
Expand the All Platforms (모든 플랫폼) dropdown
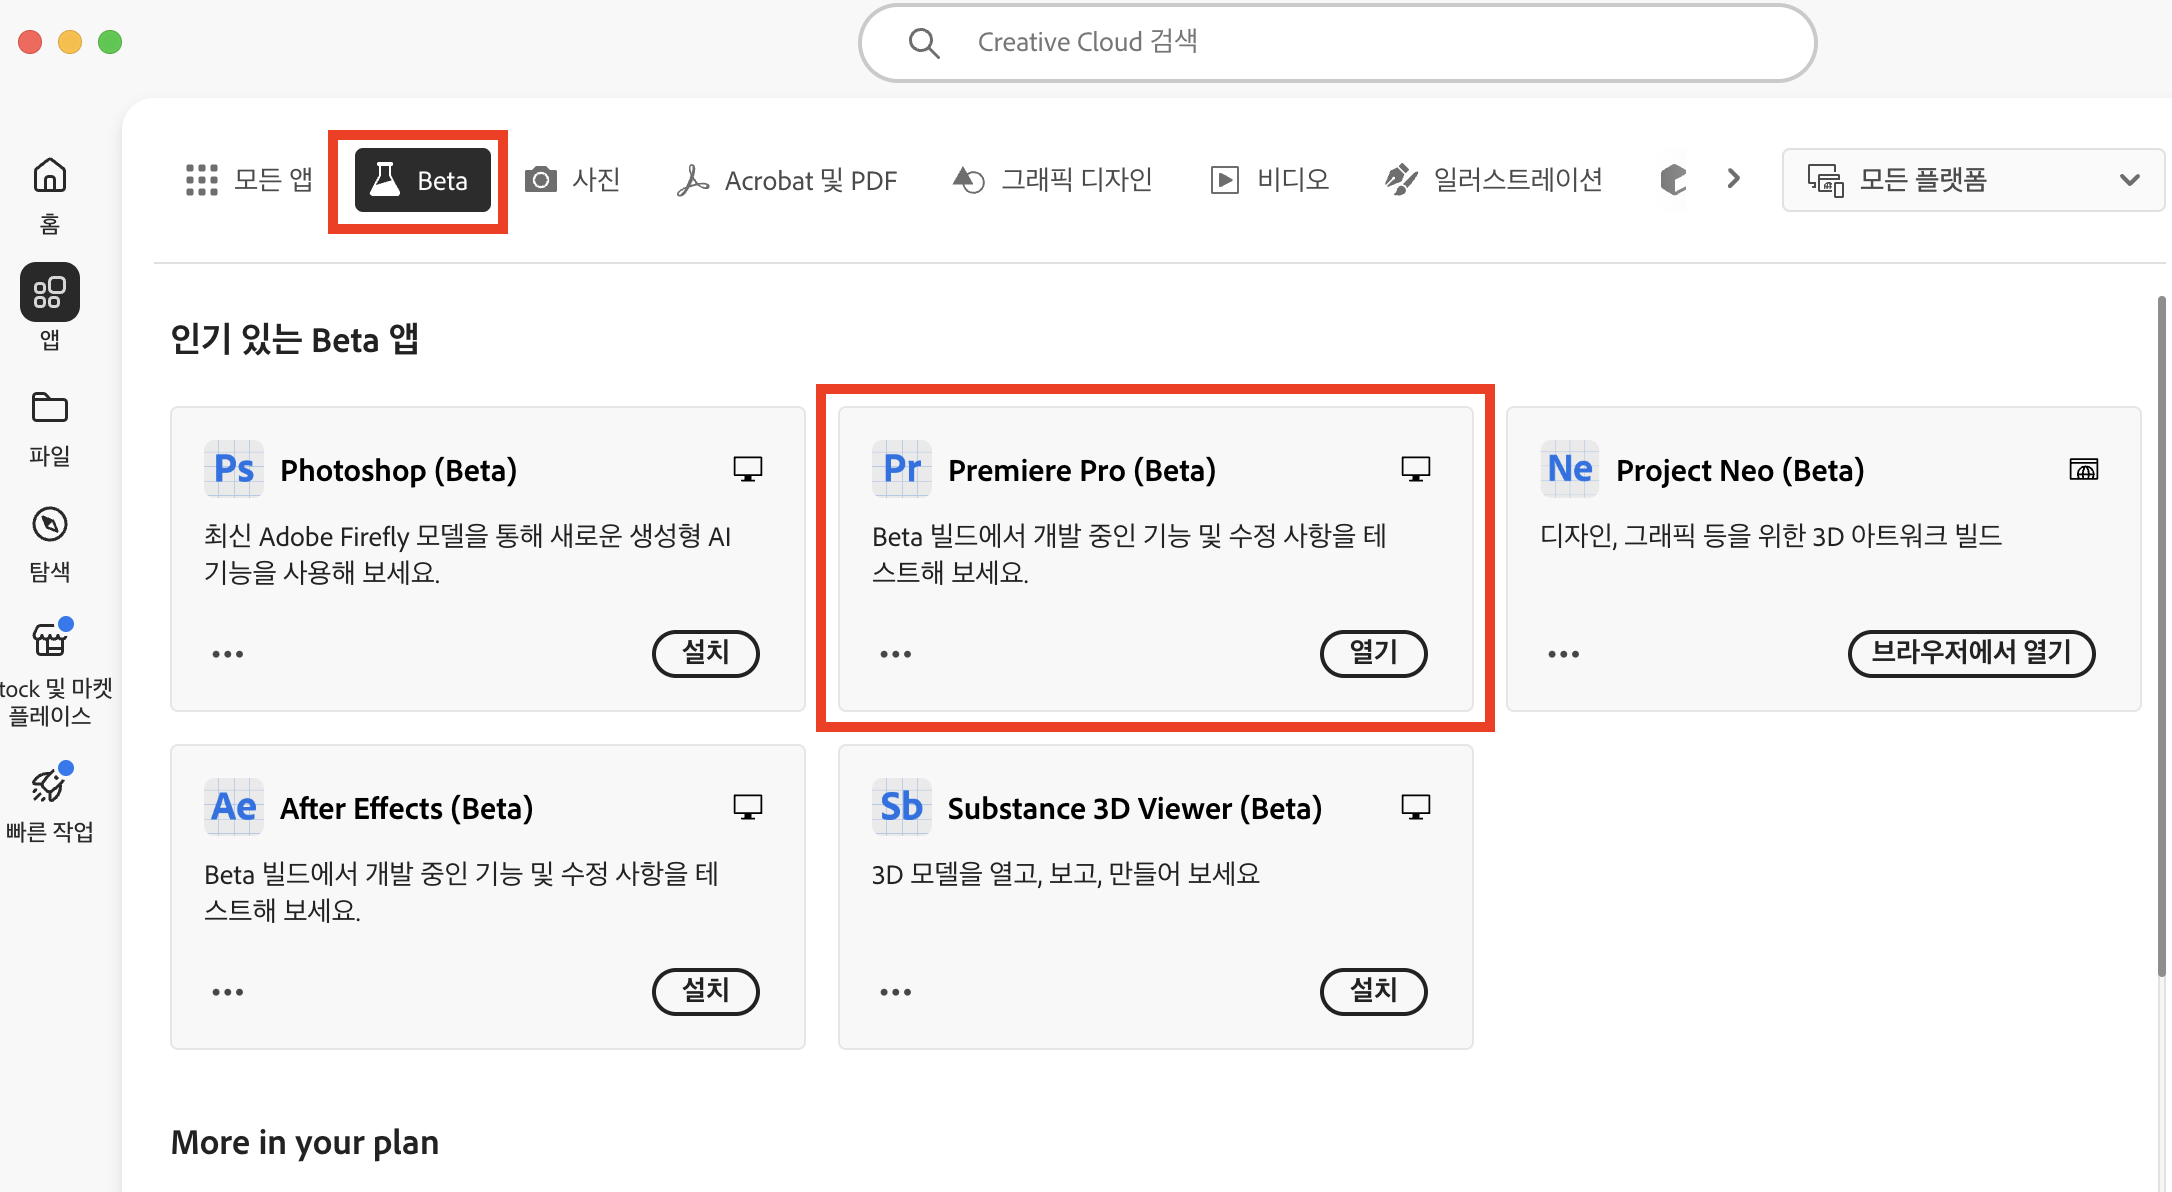pos(1972,180)
